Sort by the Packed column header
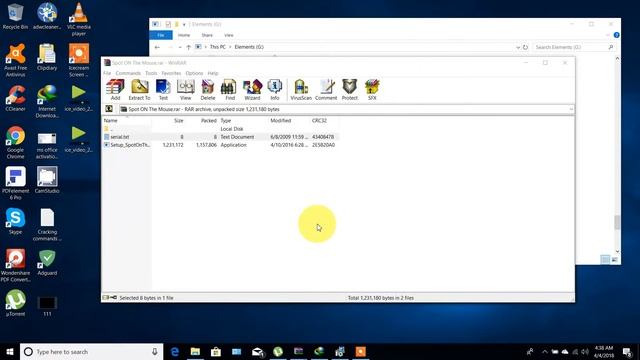Image resolution: width=640 pixels, height=360 pixels. point(209,120)
